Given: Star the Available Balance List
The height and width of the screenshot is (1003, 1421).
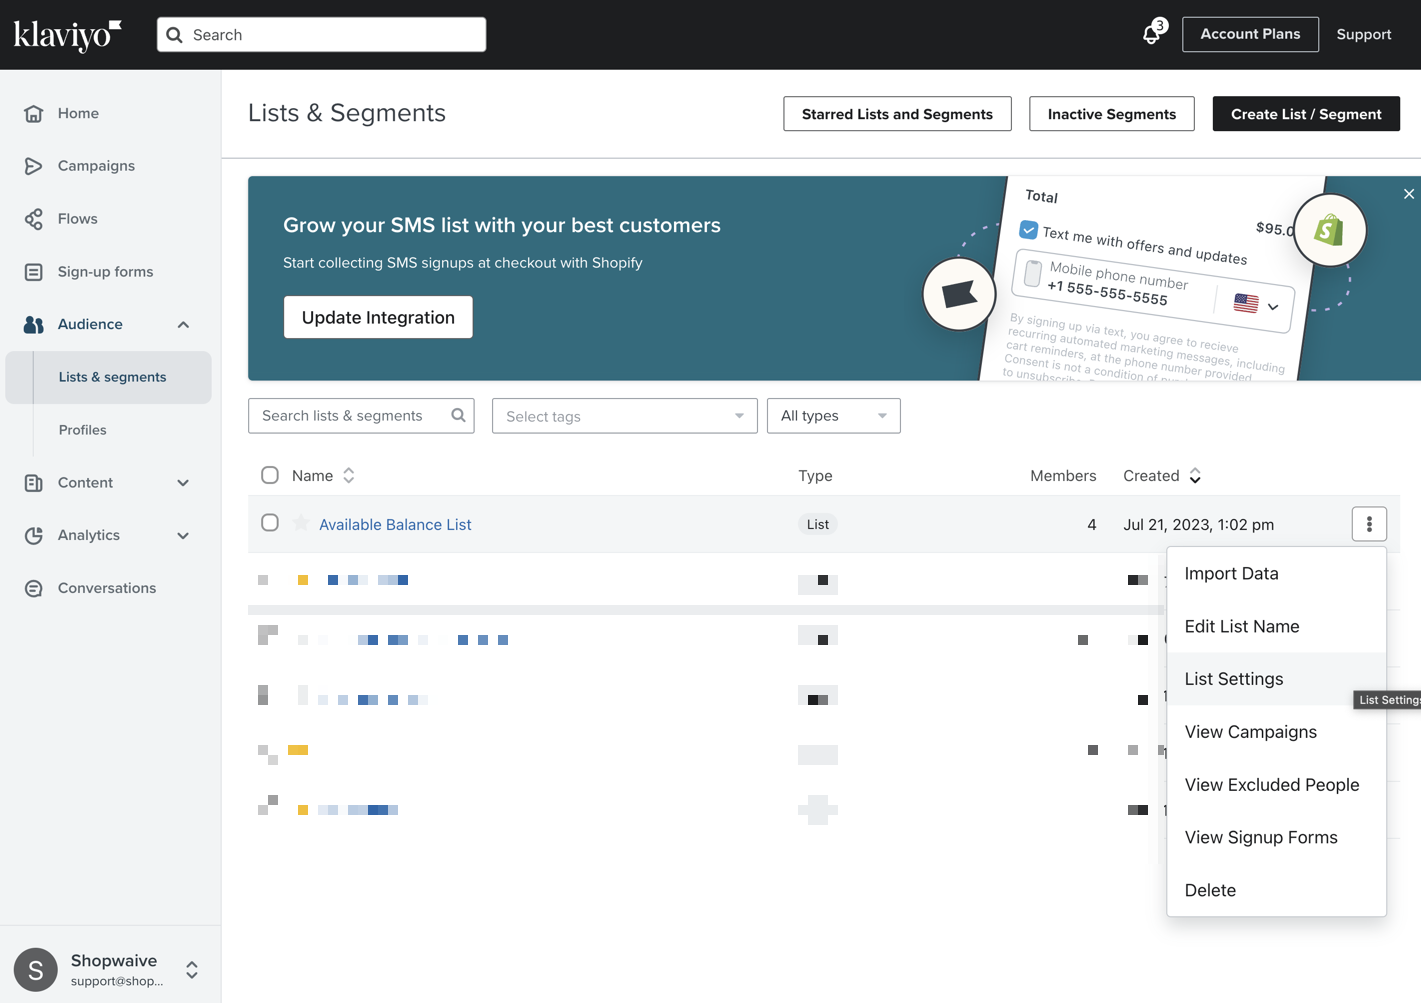Looking at the screenshot, I should coord(301,523).
